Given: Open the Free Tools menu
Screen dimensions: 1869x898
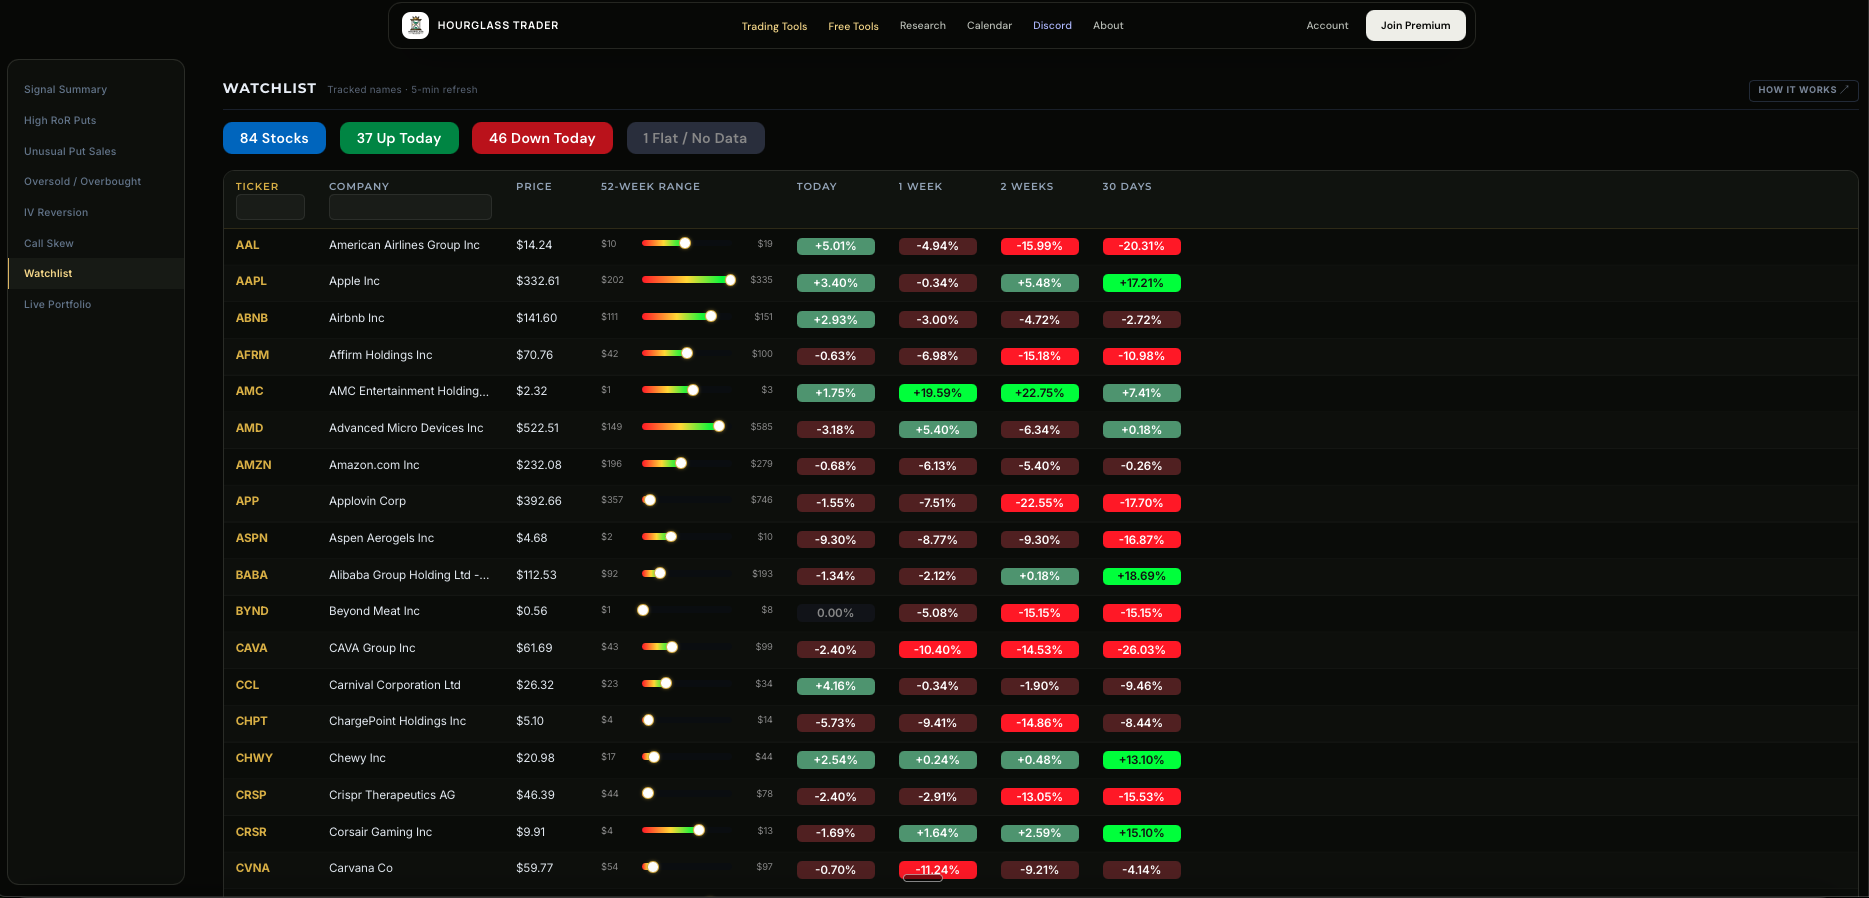Looking at the screenshot, I should coord(853,26).
